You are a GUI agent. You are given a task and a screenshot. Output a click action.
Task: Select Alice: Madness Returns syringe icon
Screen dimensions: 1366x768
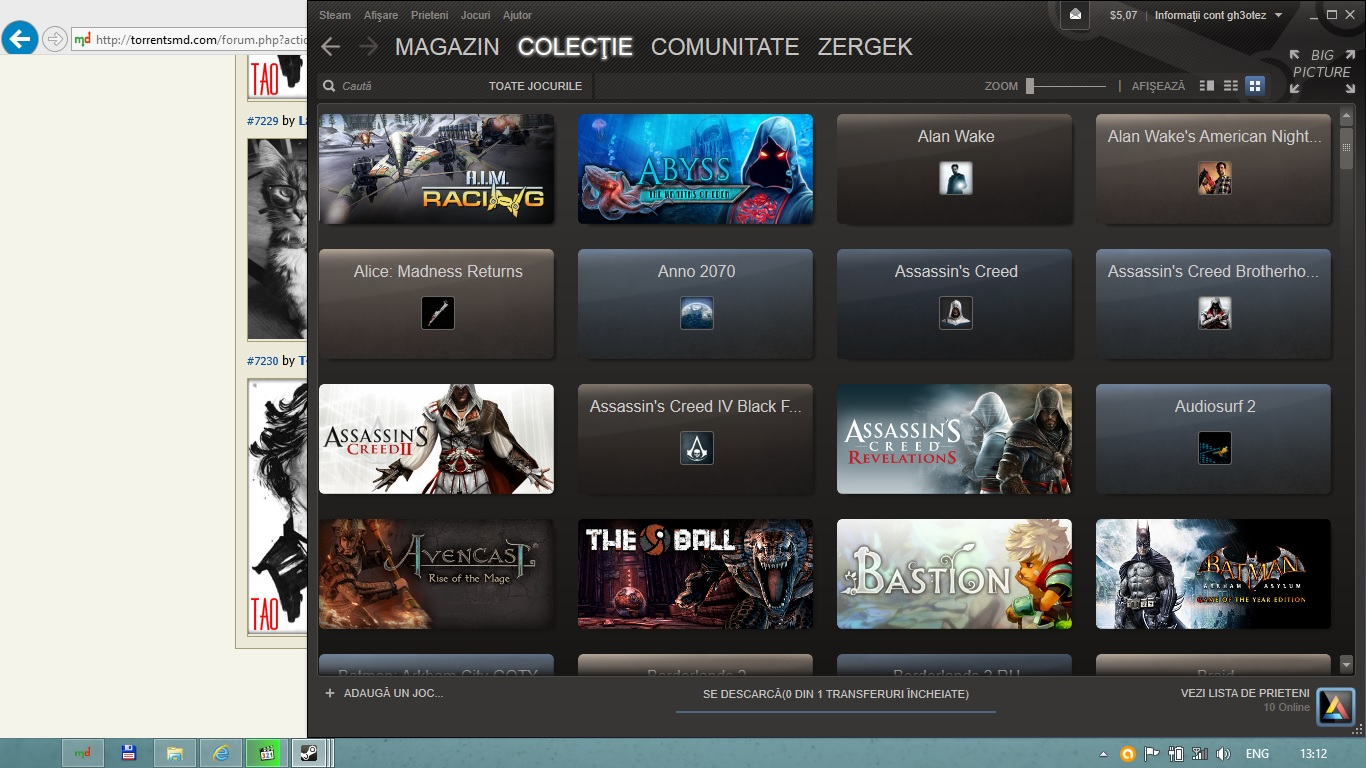[x=437, y=313]
